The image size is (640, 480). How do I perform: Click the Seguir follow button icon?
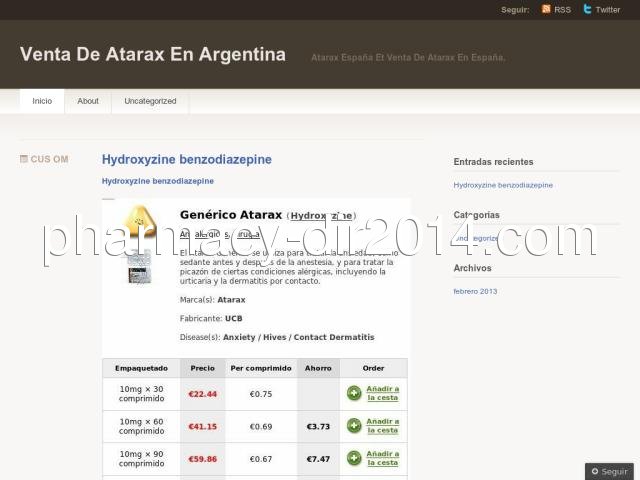point(595,471)
